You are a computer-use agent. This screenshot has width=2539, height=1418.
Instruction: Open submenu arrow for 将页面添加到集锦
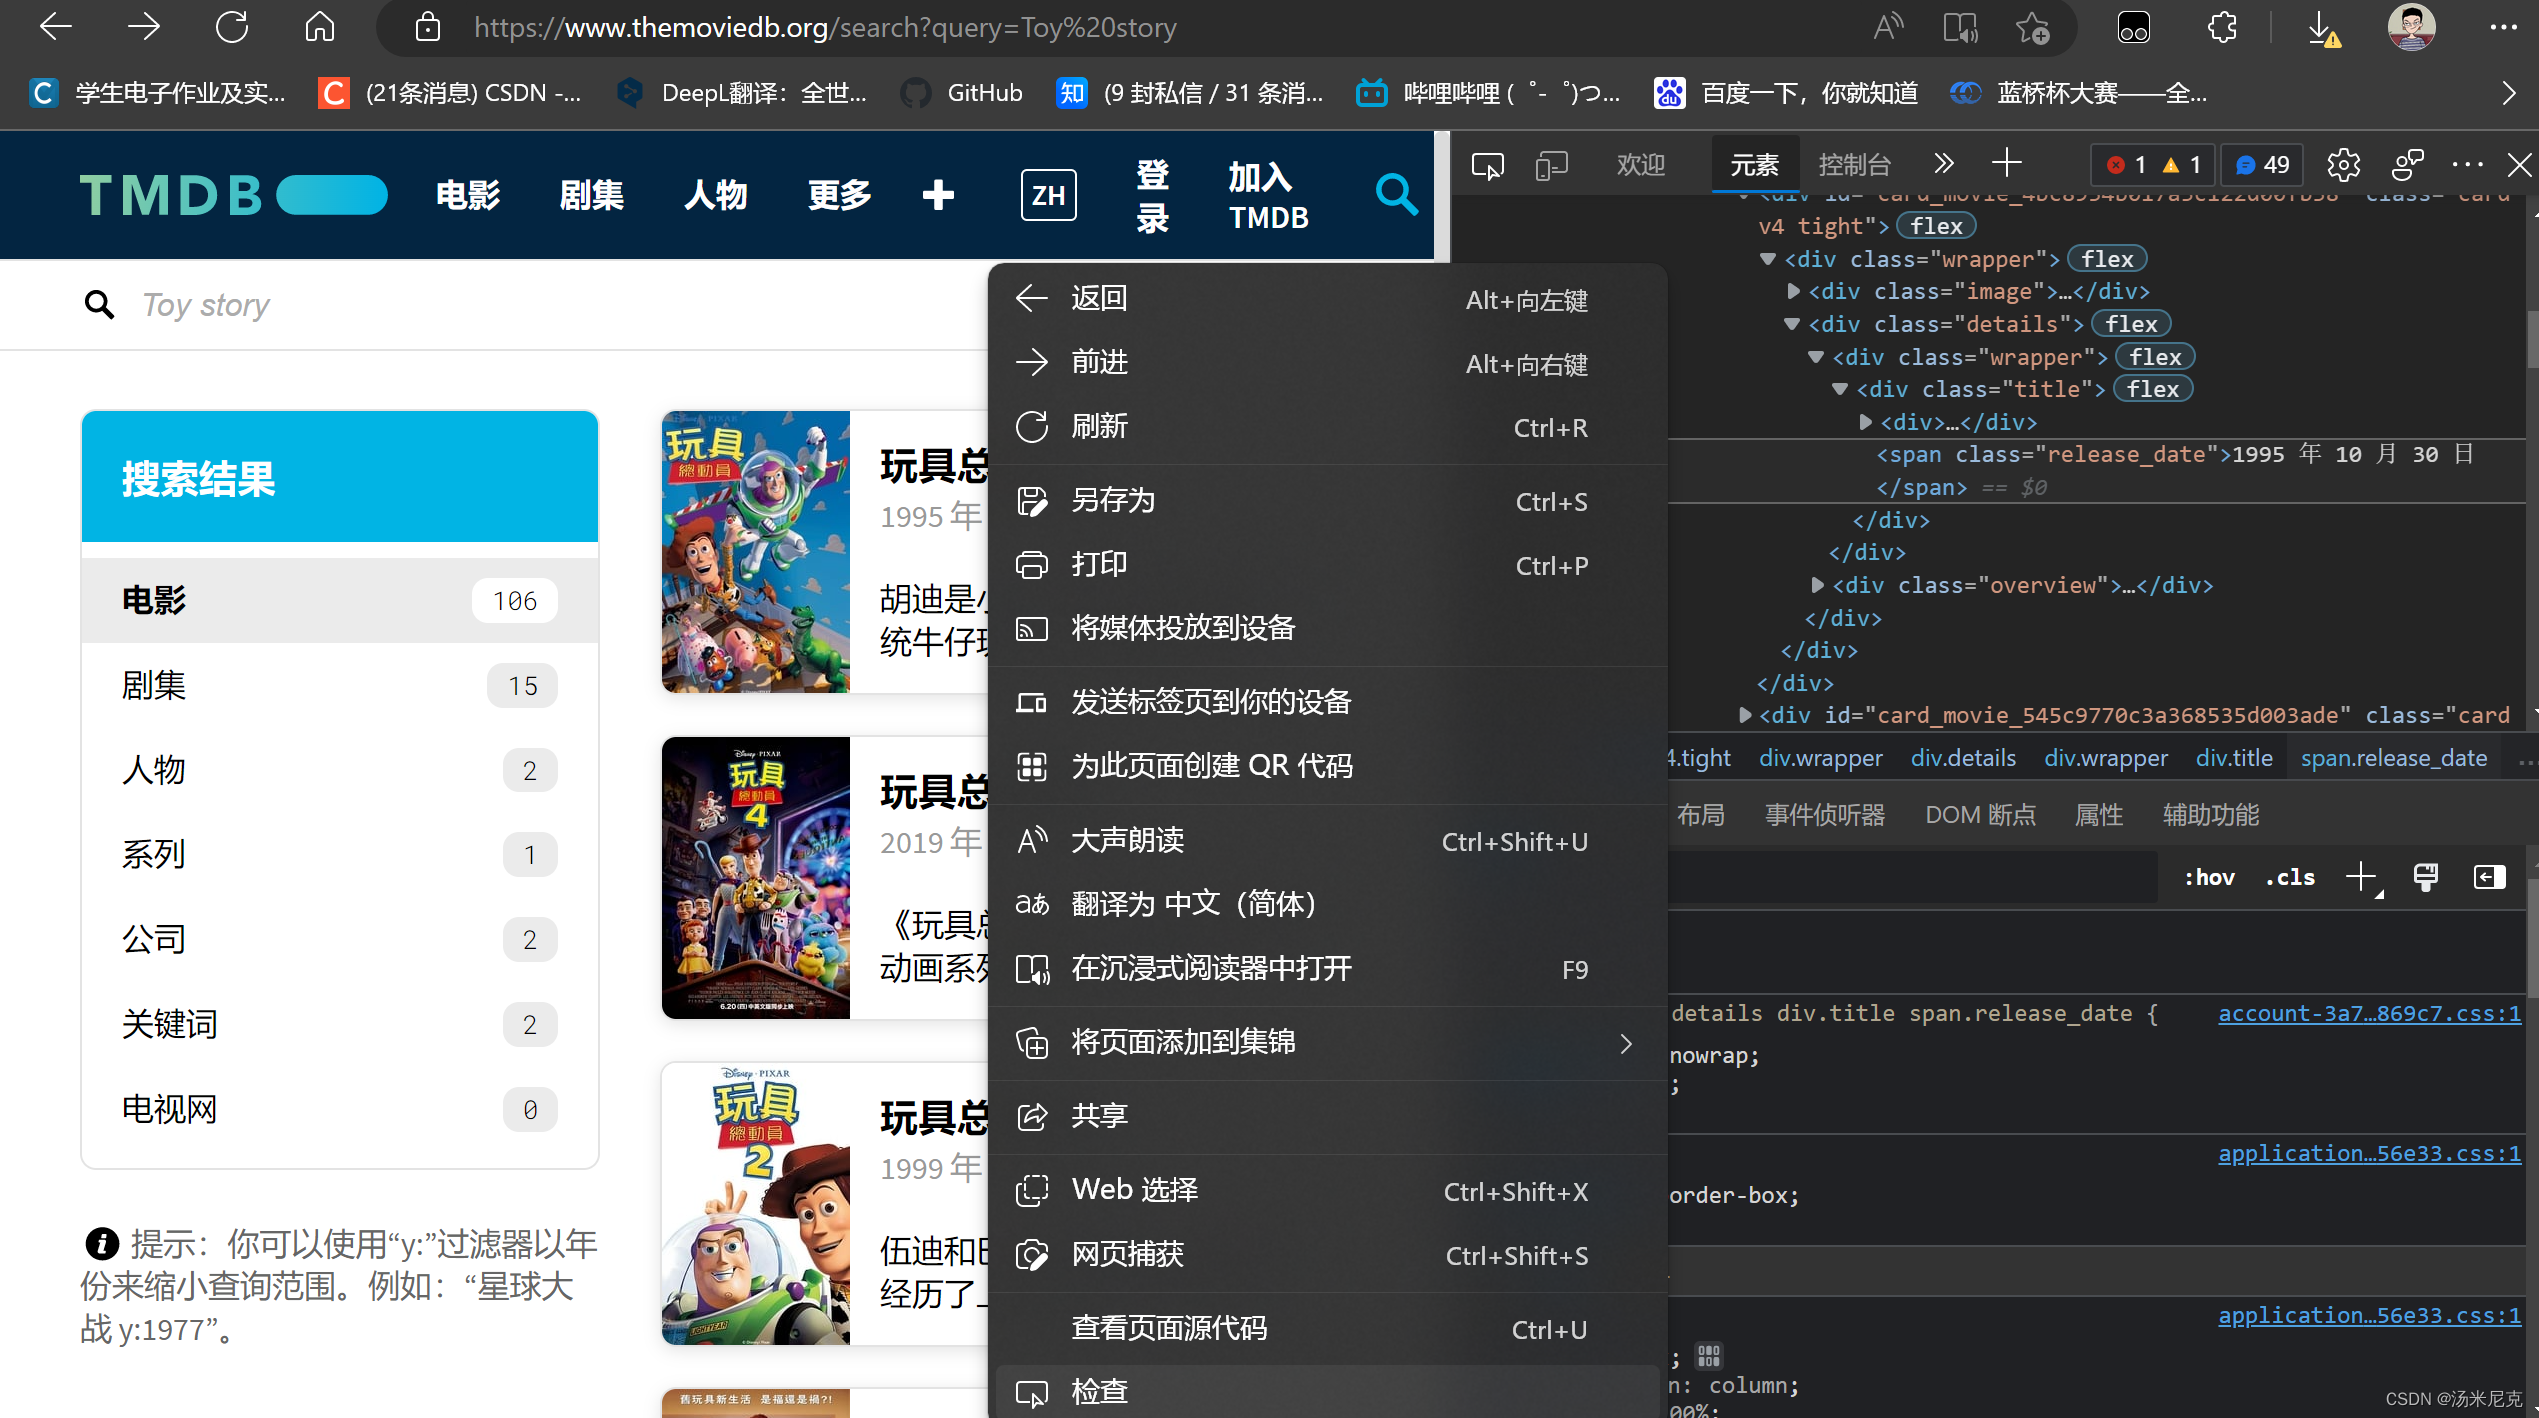pos(1626,1043)
